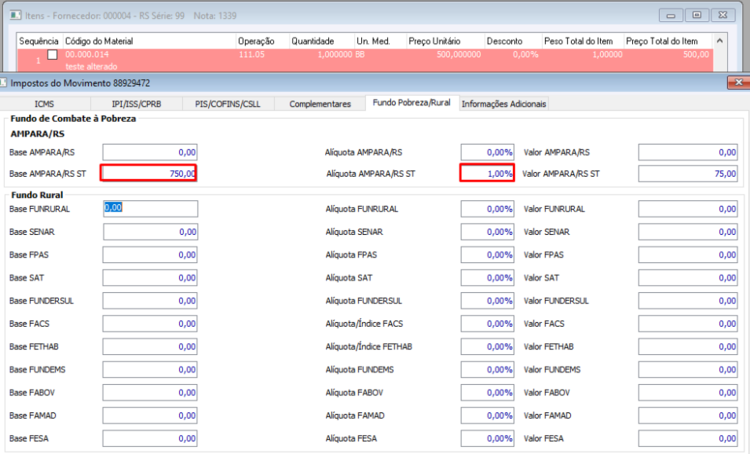Click the Operação column header
750x454 pixels.
(x=263, y=41)
